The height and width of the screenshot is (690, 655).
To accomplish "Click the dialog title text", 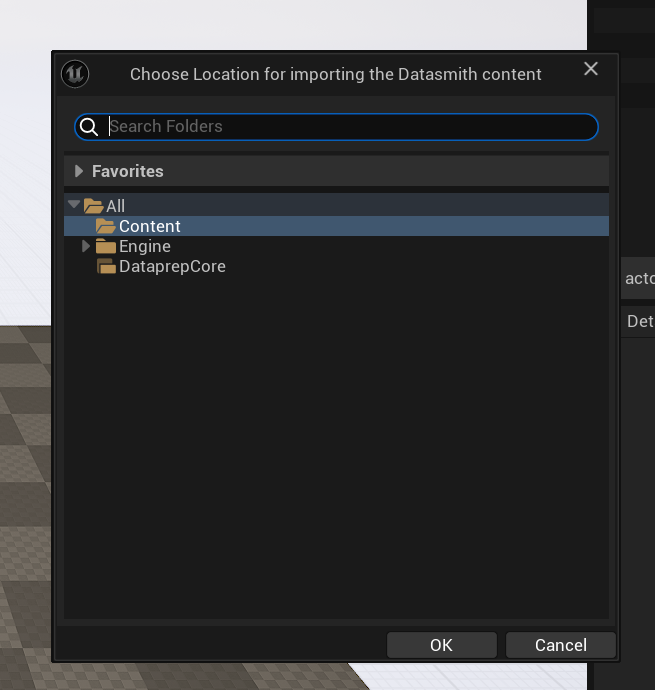I will (x=335, y=74).
